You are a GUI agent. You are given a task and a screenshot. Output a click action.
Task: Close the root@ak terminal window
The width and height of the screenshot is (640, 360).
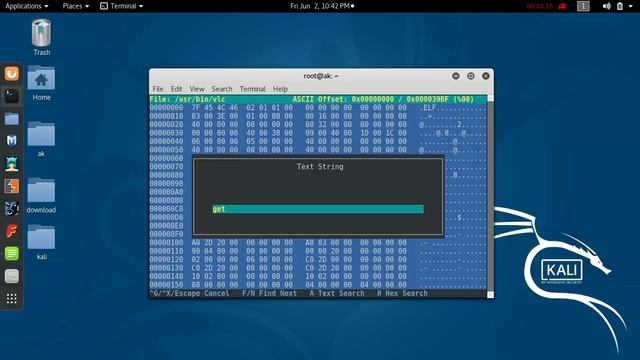click(486, 76)
